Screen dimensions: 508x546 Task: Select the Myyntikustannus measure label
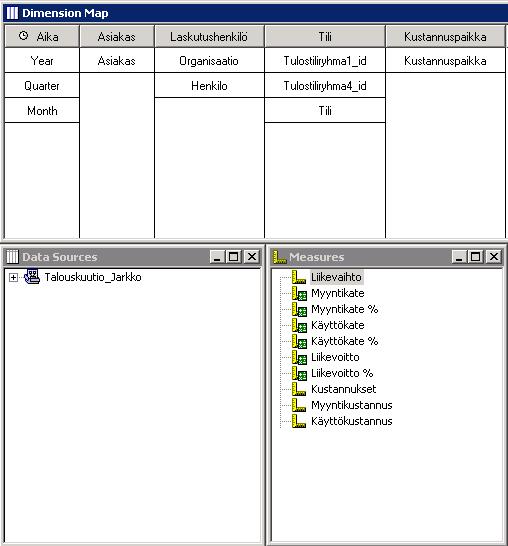(352, 405)
